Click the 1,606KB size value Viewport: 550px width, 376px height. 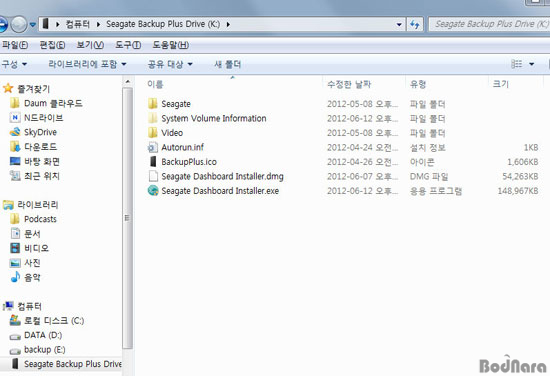[523, 162]
